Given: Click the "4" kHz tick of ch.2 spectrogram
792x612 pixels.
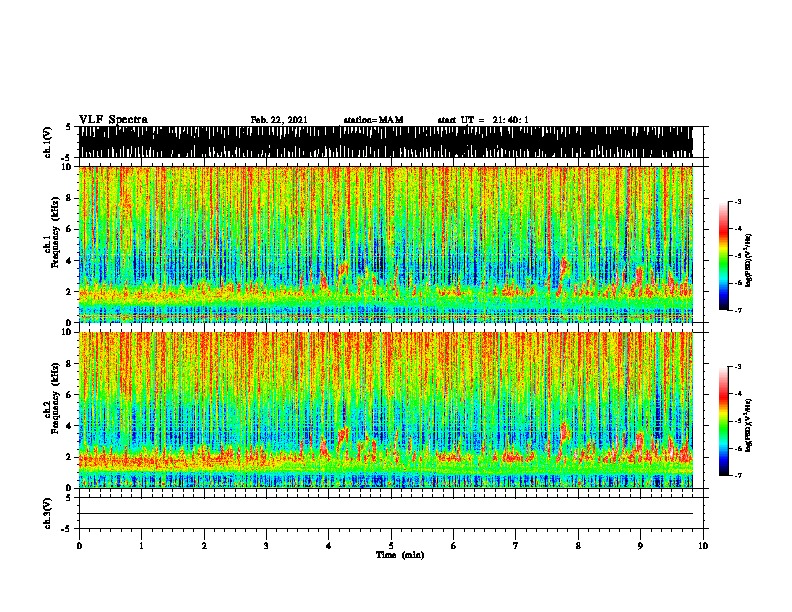Looking at the screenshot, I should click(x=70, y=426).
